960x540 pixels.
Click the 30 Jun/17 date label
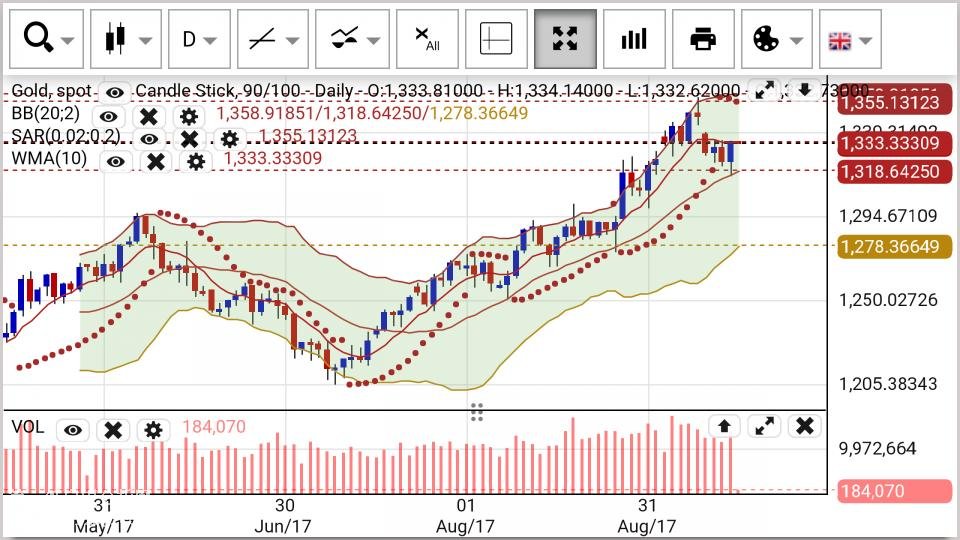[283, 516]
